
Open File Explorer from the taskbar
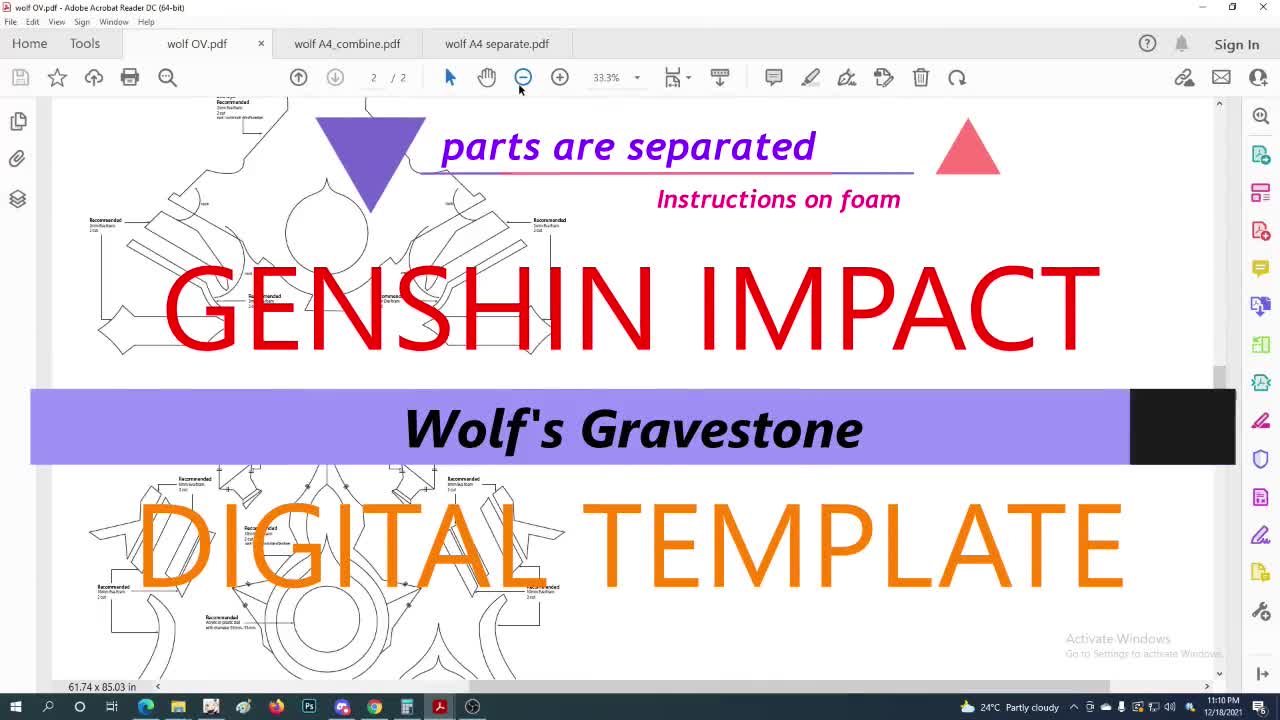pyautogui.click(x=178, y=707)
